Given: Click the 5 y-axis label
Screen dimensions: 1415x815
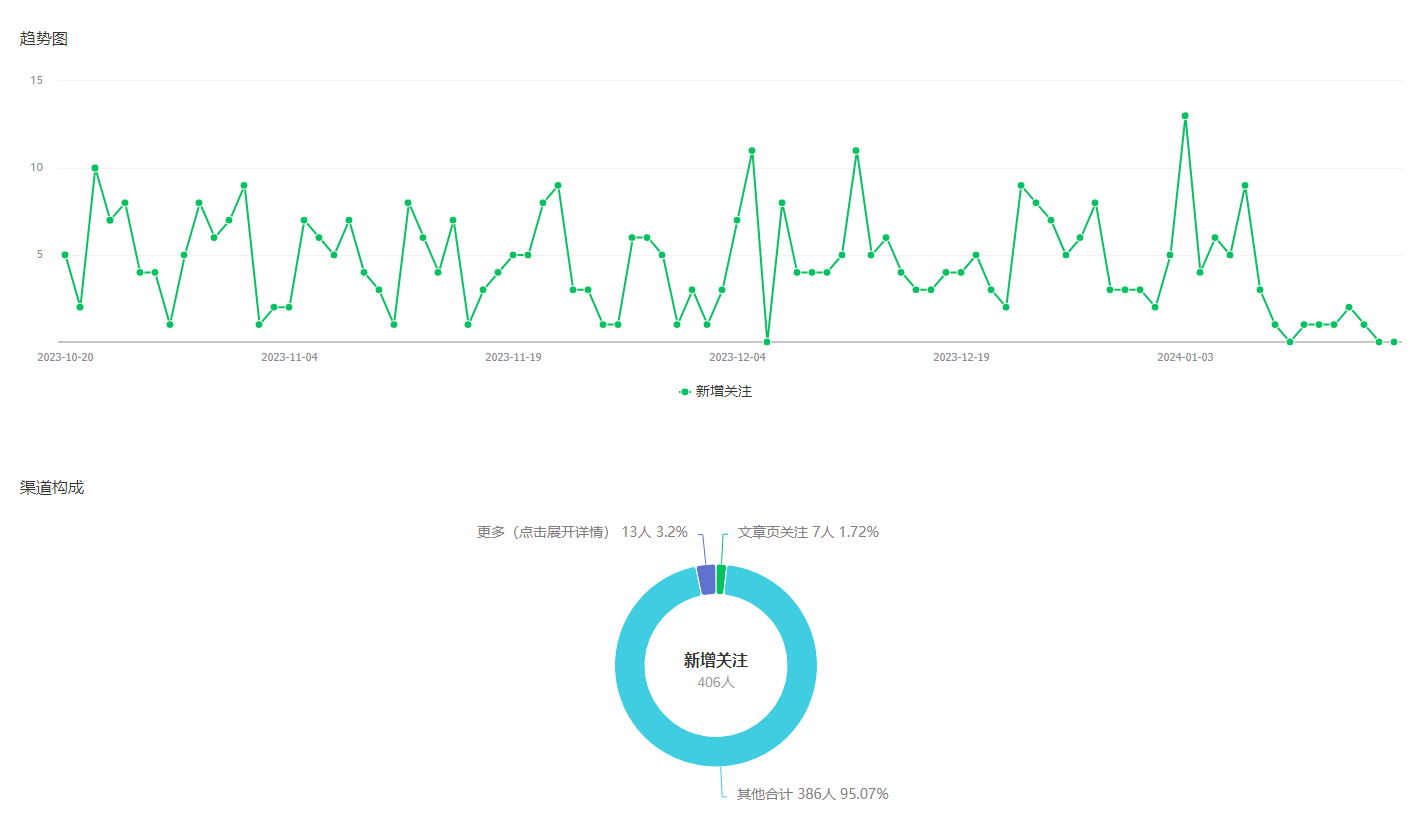Looking at the screenshot, I should tap(39, 255).
